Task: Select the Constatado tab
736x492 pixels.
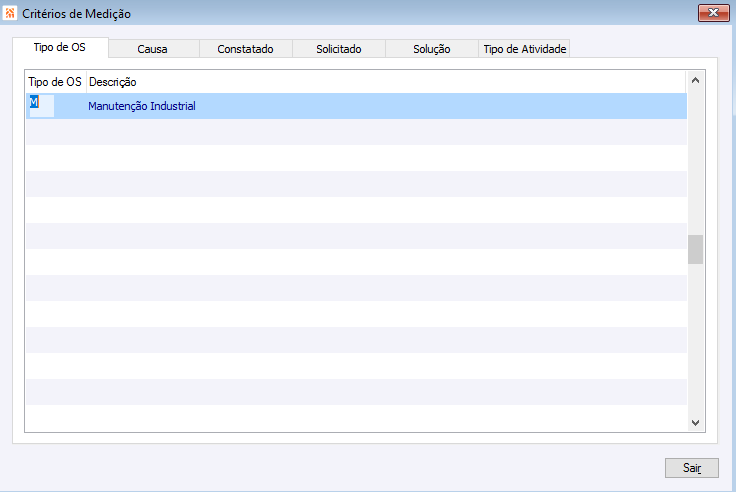Action: tap(245, 49)
